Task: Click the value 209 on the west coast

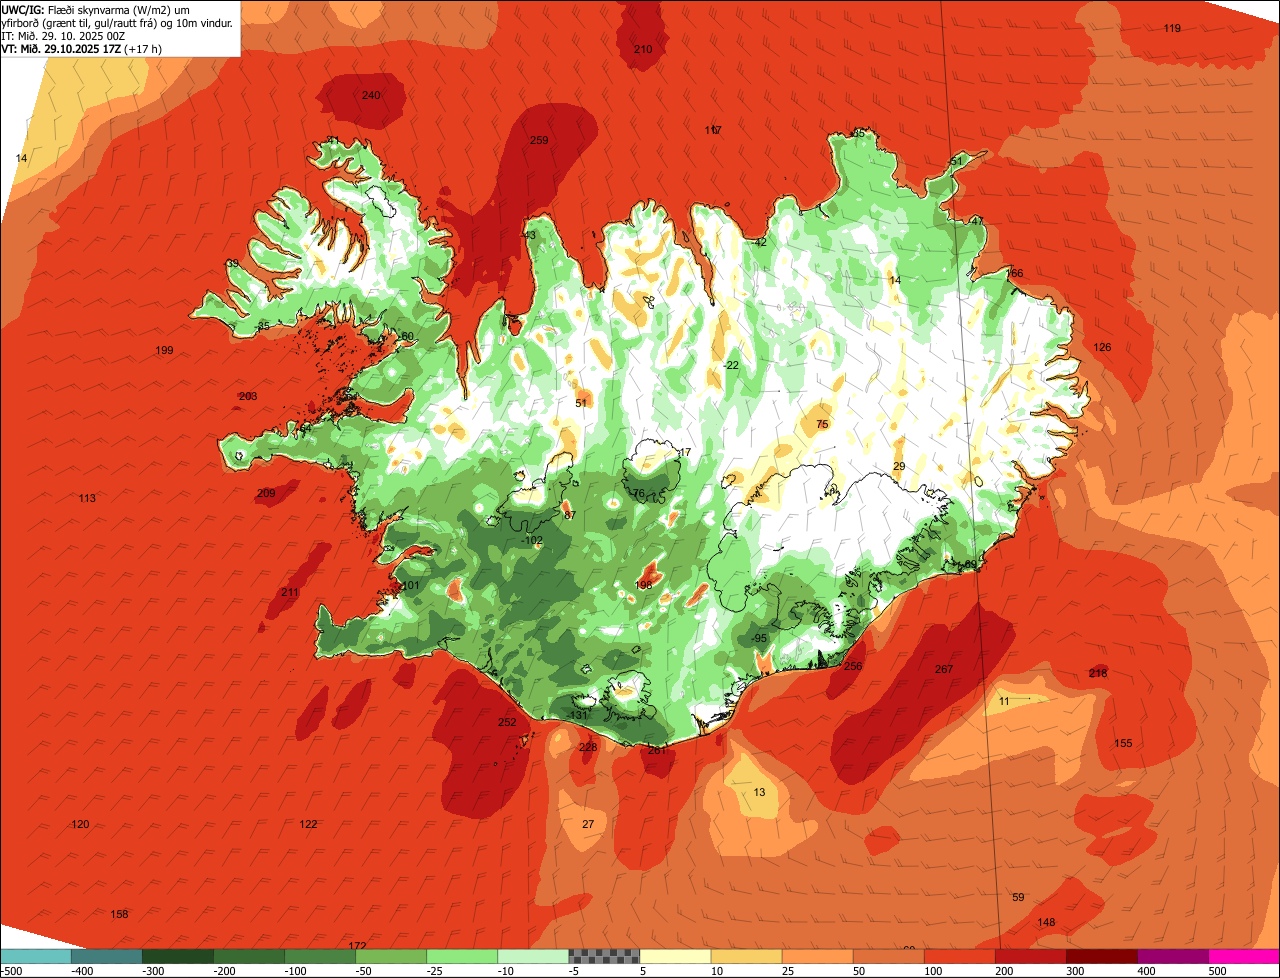Action: pos(266,493)
